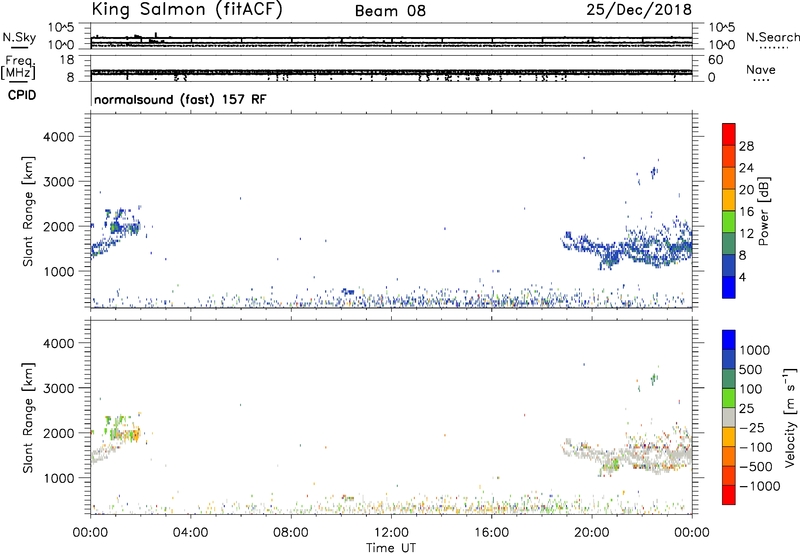Click the 'N.Search' legend label
This screenshot has height=554, width=800.
(x=773, y=37)
